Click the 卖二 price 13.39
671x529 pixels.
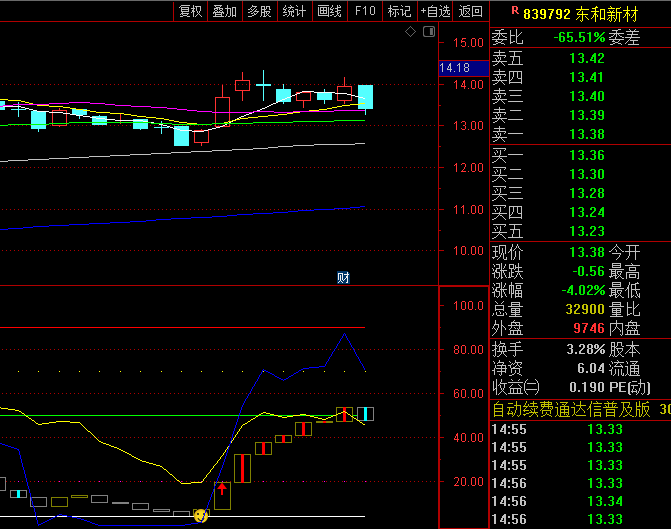[587, 115]
